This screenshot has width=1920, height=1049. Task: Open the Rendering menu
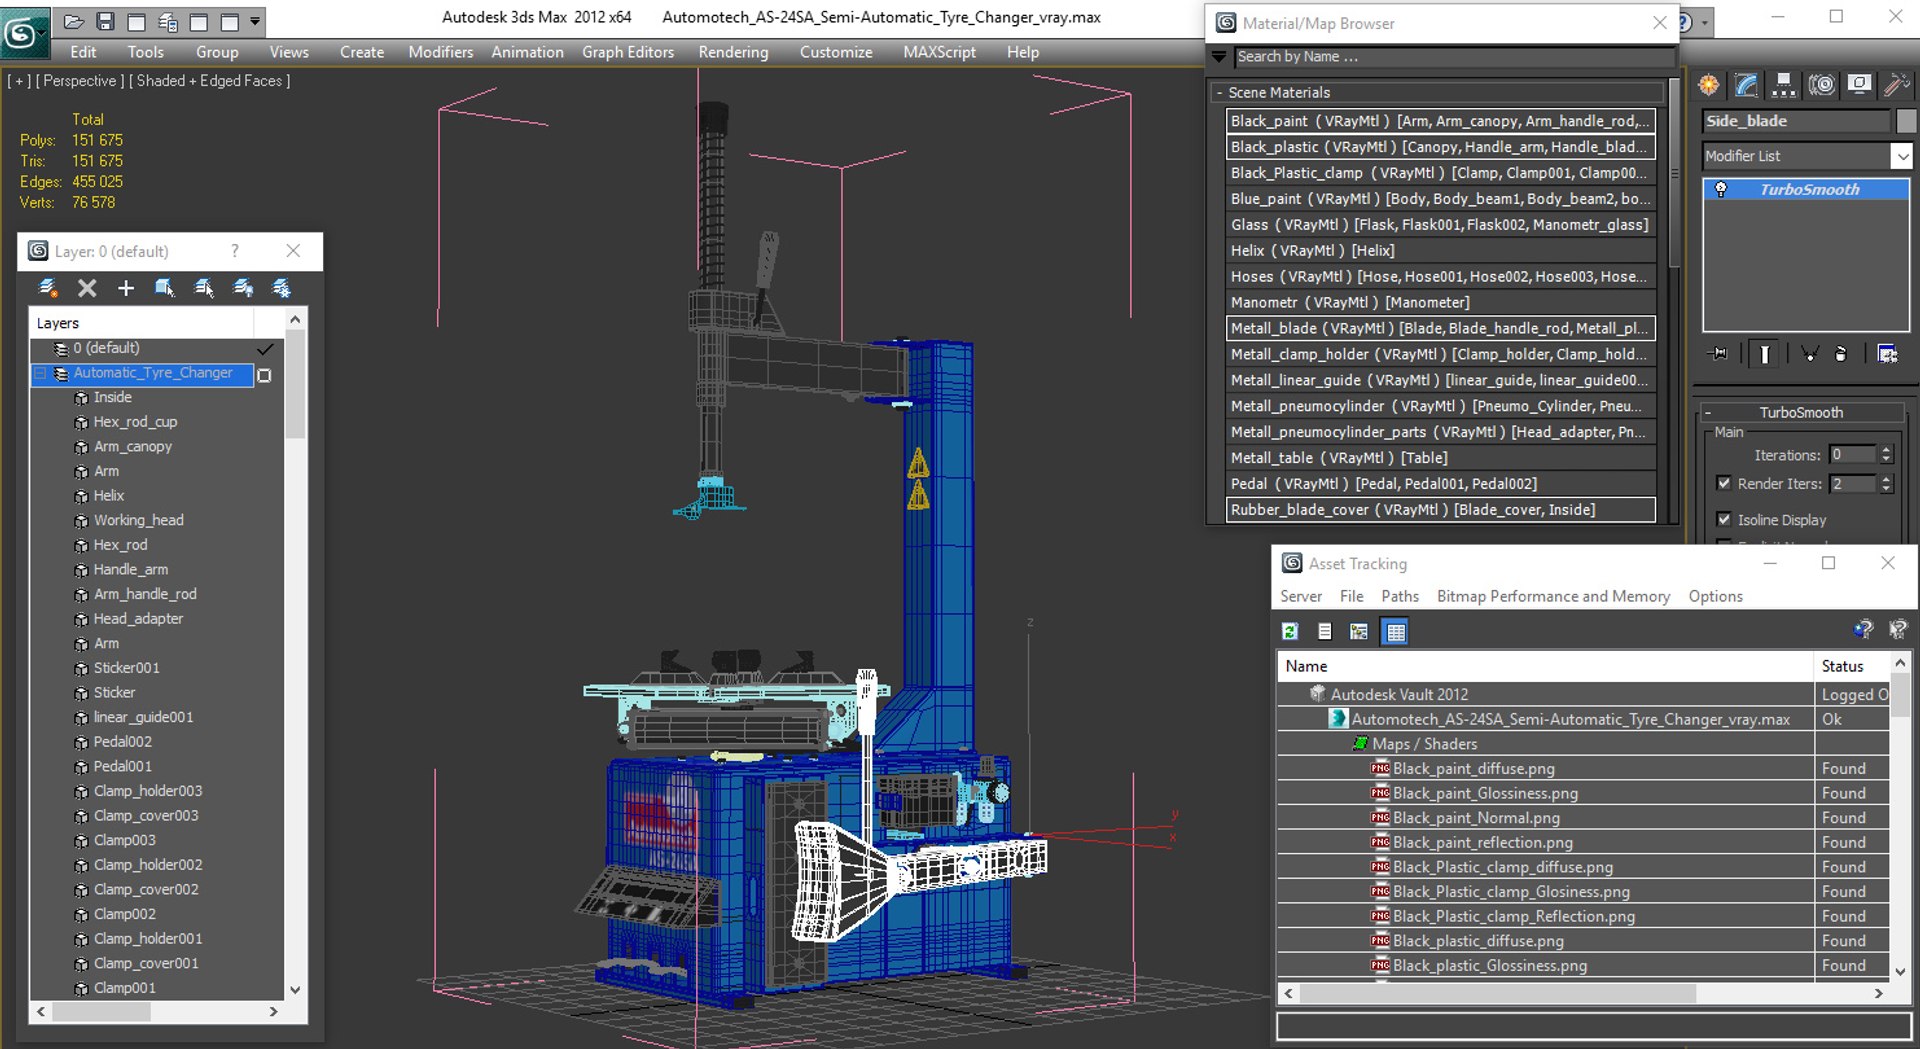(x=733, y=52)
